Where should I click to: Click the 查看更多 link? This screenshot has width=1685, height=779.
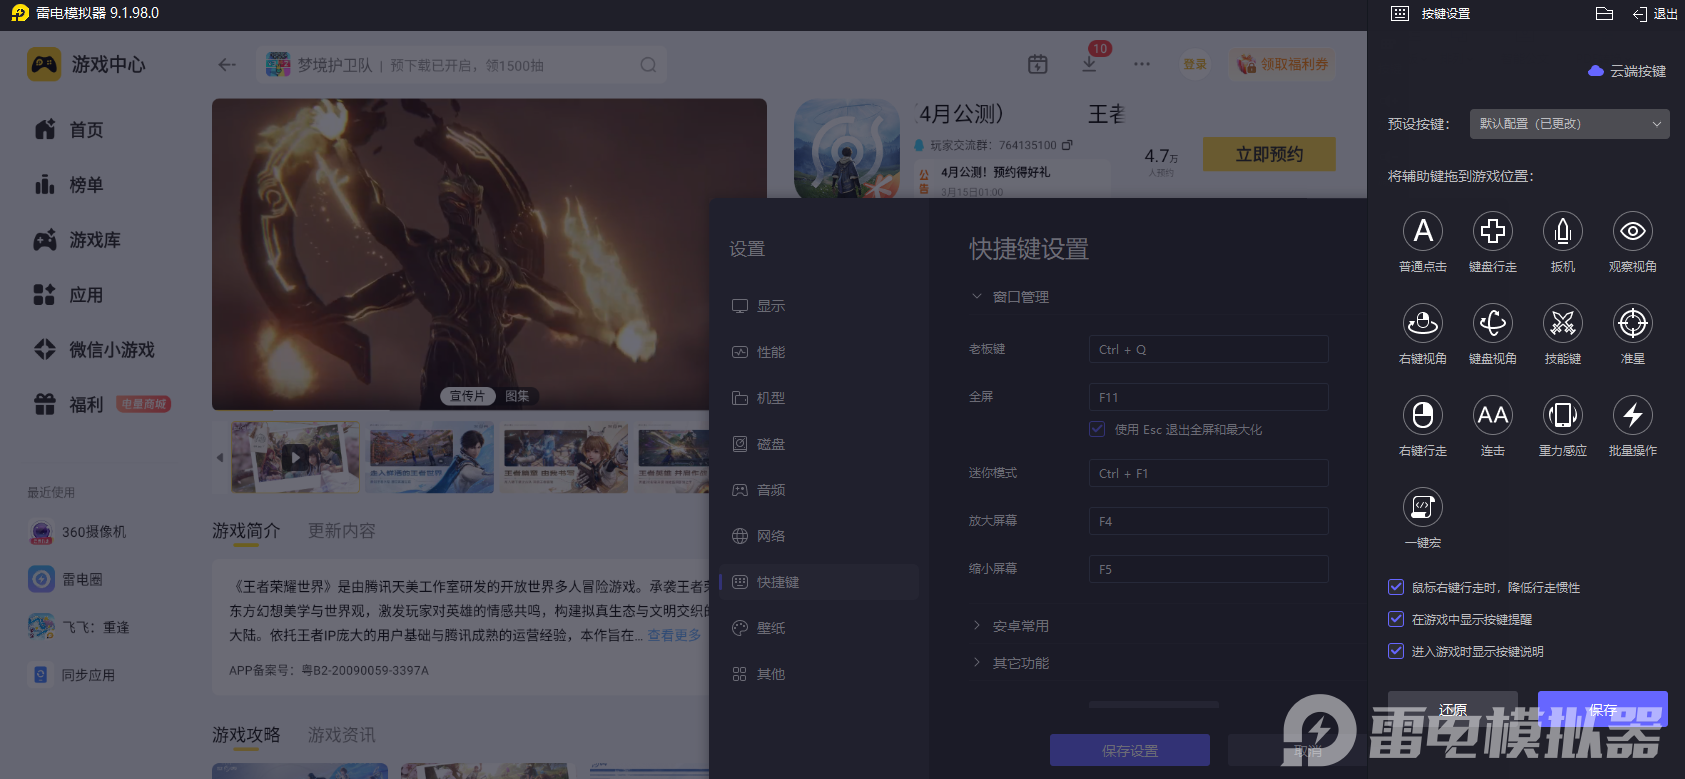click(x=674, y=635)
